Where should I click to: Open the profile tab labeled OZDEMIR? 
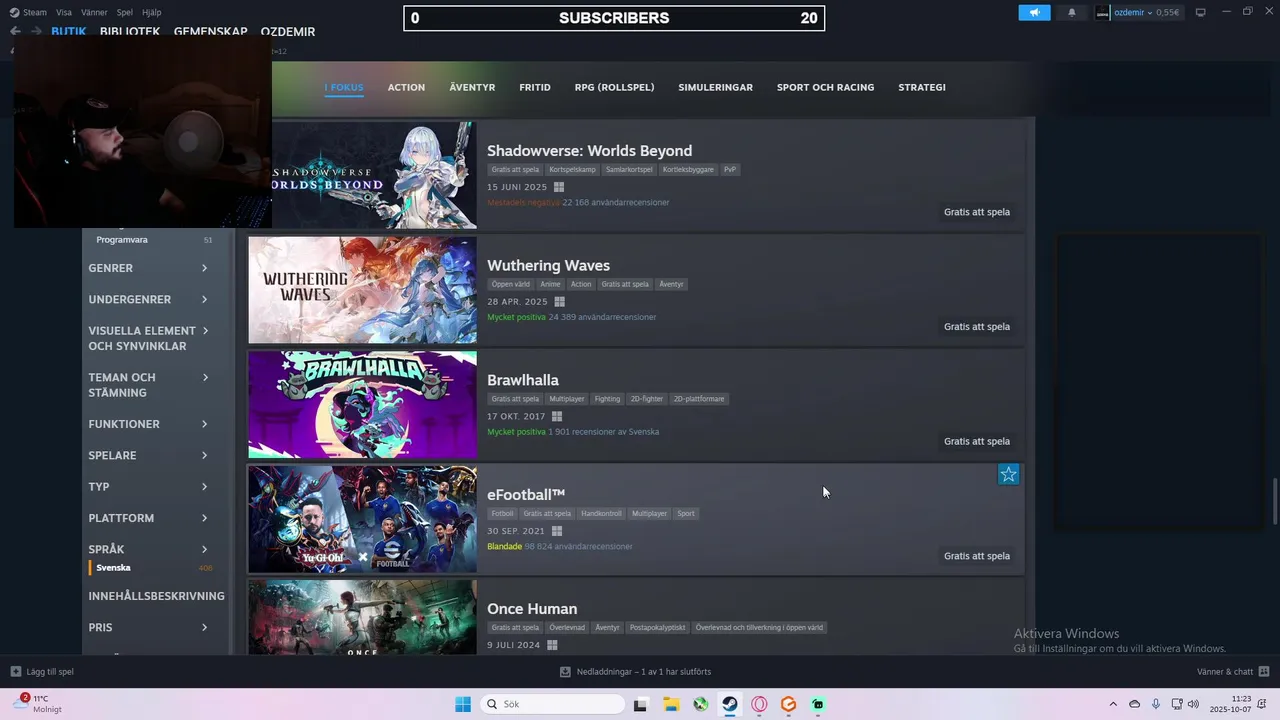tap(288, 31)
